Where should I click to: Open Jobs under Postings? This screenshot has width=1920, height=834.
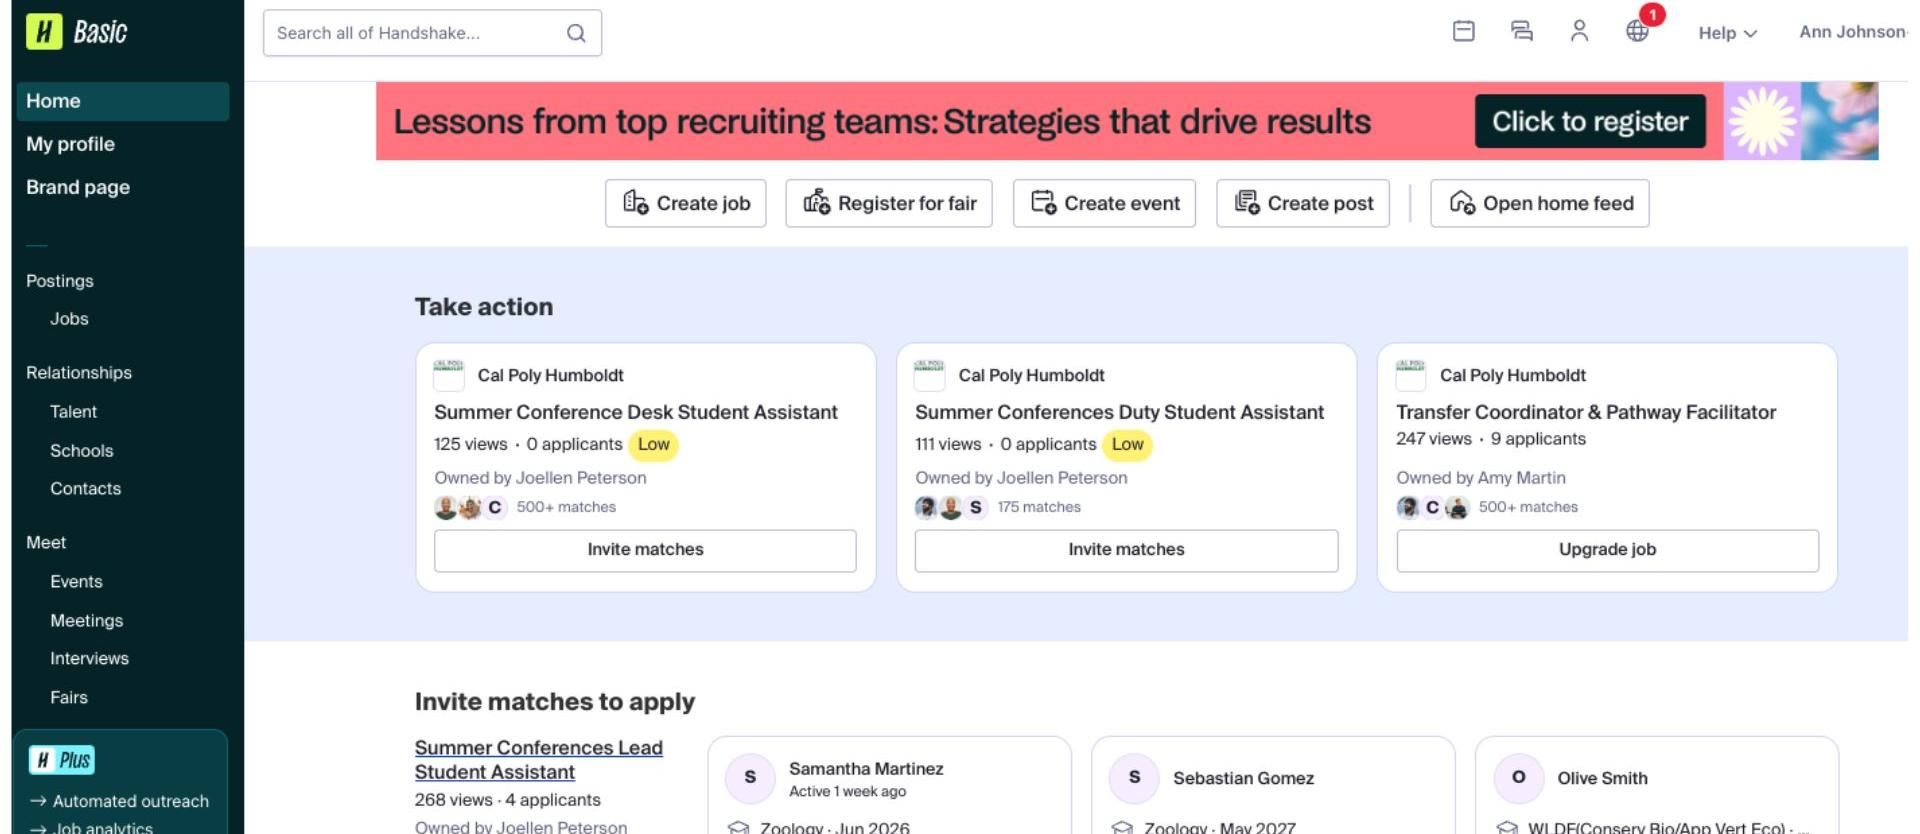click(x=69, y=319)
